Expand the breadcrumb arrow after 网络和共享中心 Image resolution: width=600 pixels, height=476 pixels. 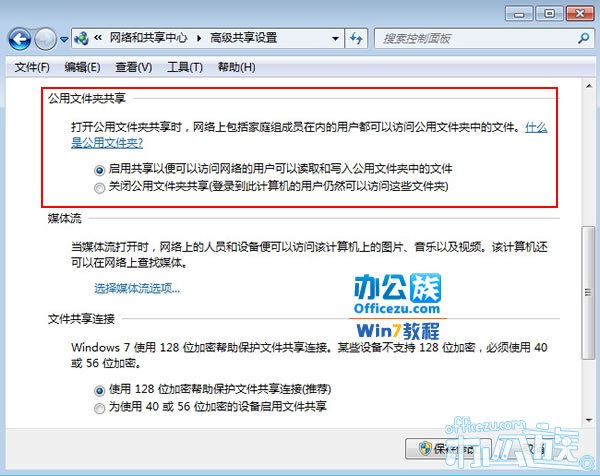(199, 38)
